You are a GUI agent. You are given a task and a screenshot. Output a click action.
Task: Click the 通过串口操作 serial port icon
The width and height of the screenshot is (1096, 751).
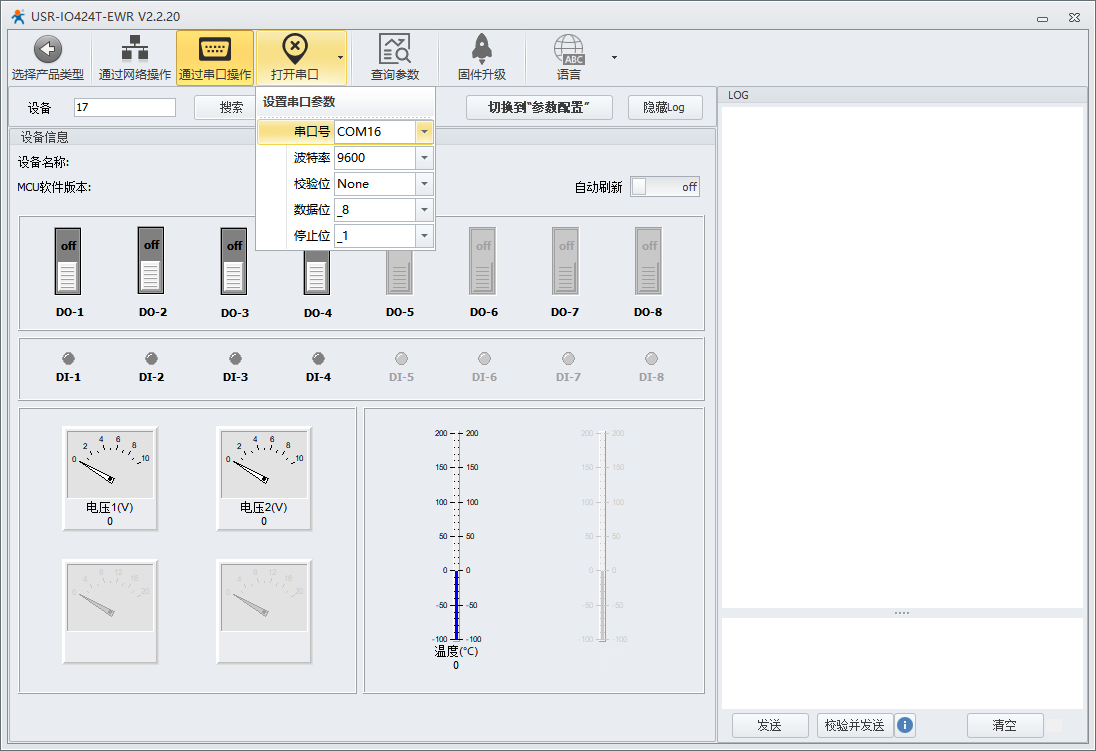[215, 49]
